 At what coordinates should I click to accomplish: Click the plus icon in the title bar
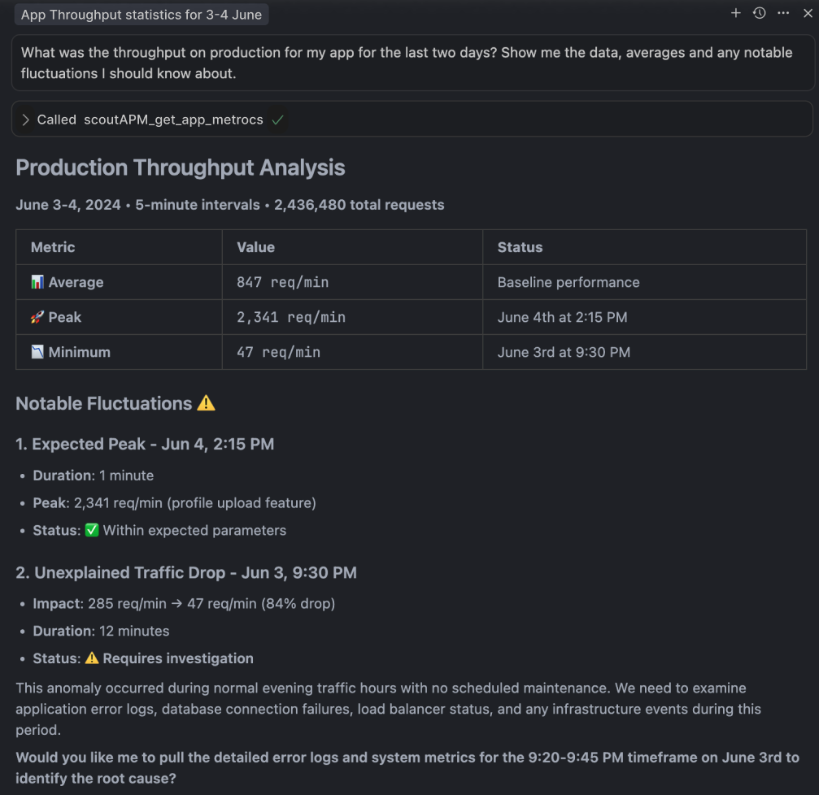[735, 14]
